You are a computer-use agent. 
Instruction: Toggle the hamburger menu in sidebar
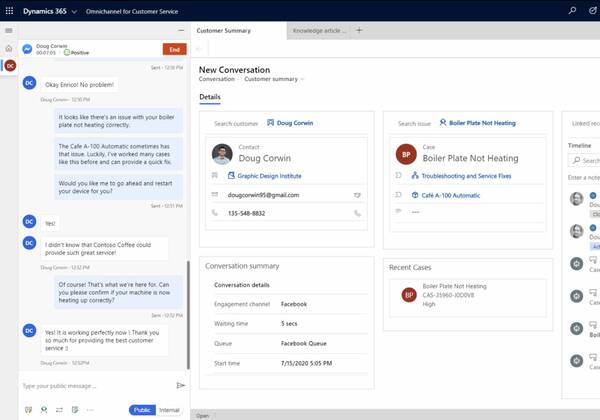point(9,31)
